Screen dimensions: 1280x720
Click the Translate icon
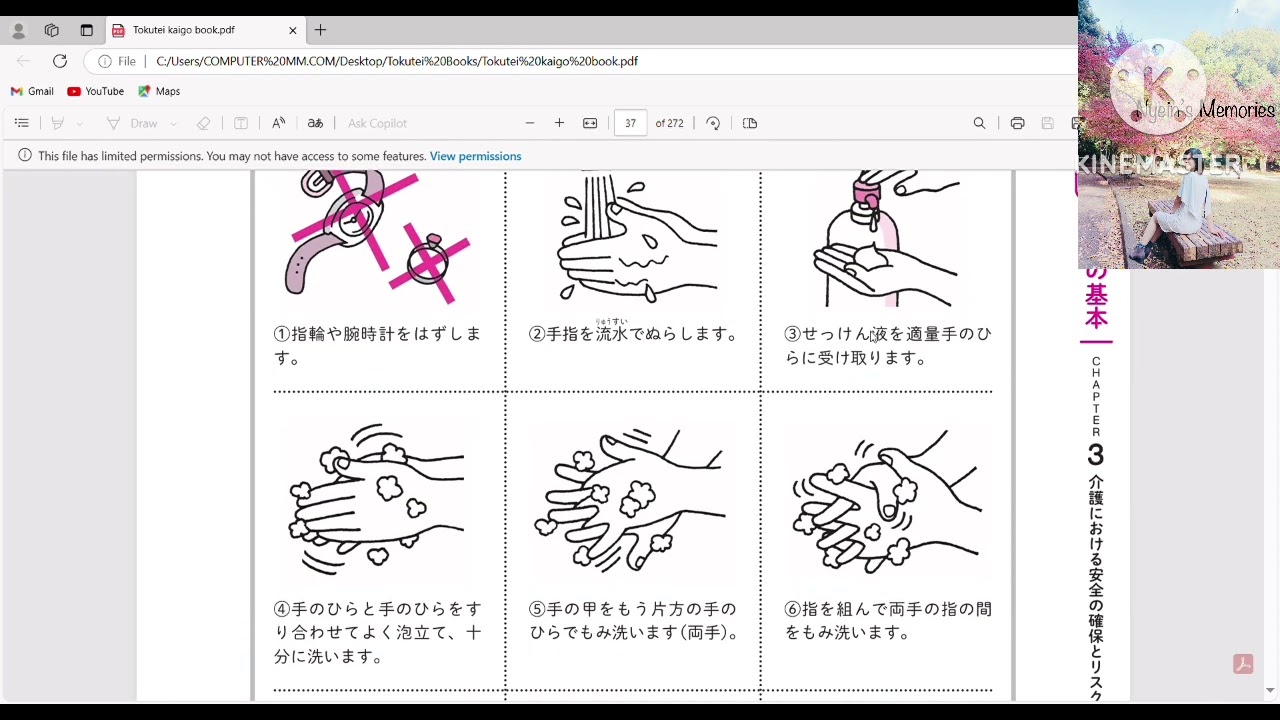(315, 123)
